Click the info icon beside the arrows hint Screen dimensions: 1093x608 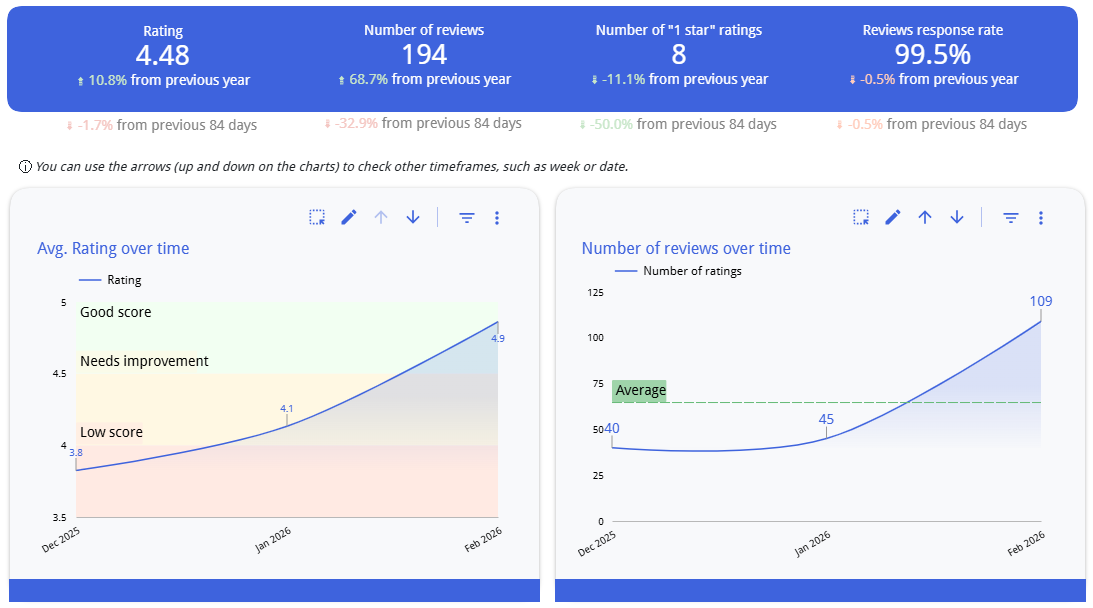25,166
